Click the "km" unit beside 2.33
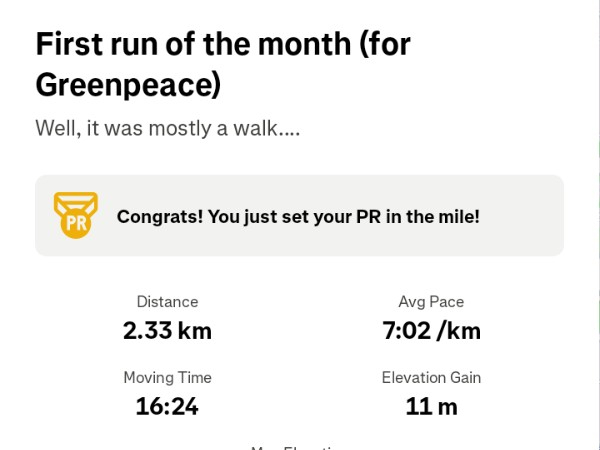The image size is (600, 450). [x=195, y=330]
